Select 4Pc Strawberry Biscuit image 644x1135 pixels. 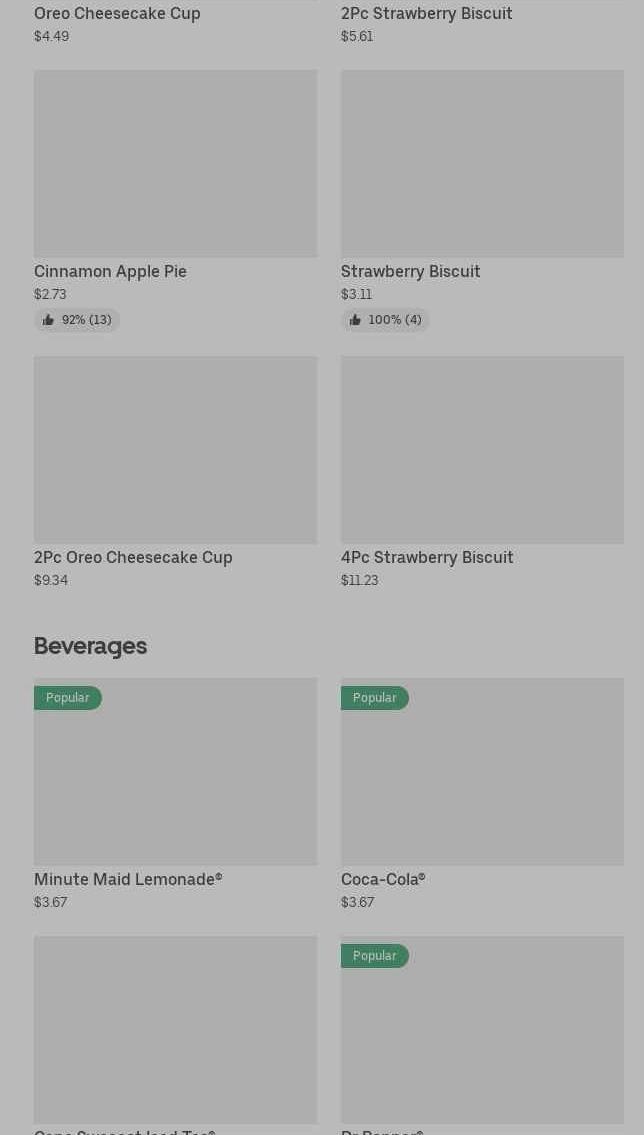(482, 450)
